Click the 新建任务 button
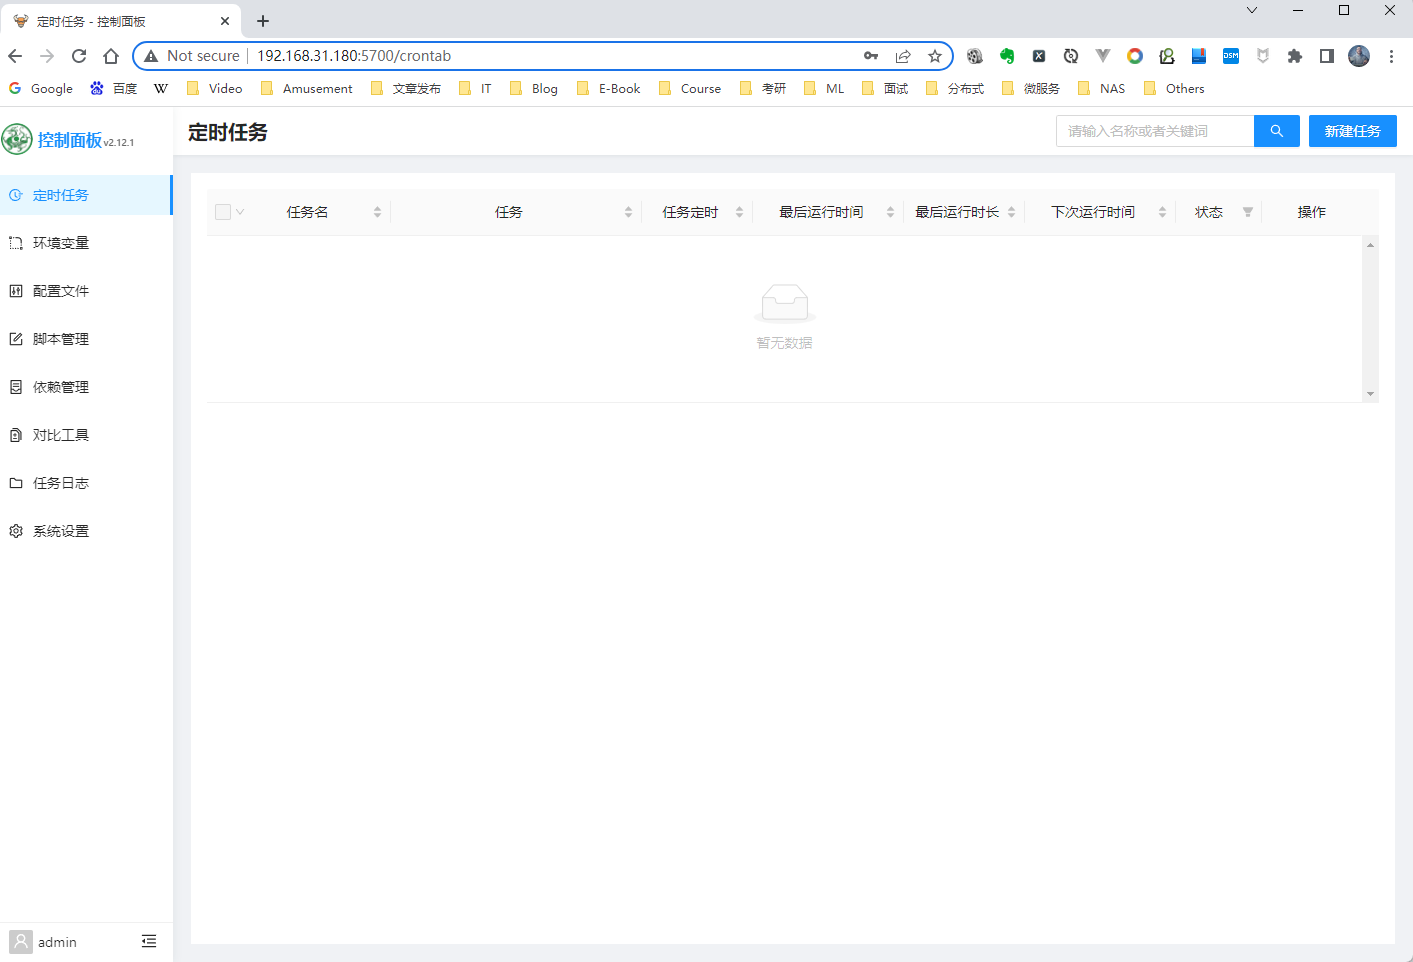 coord(1352,131)
